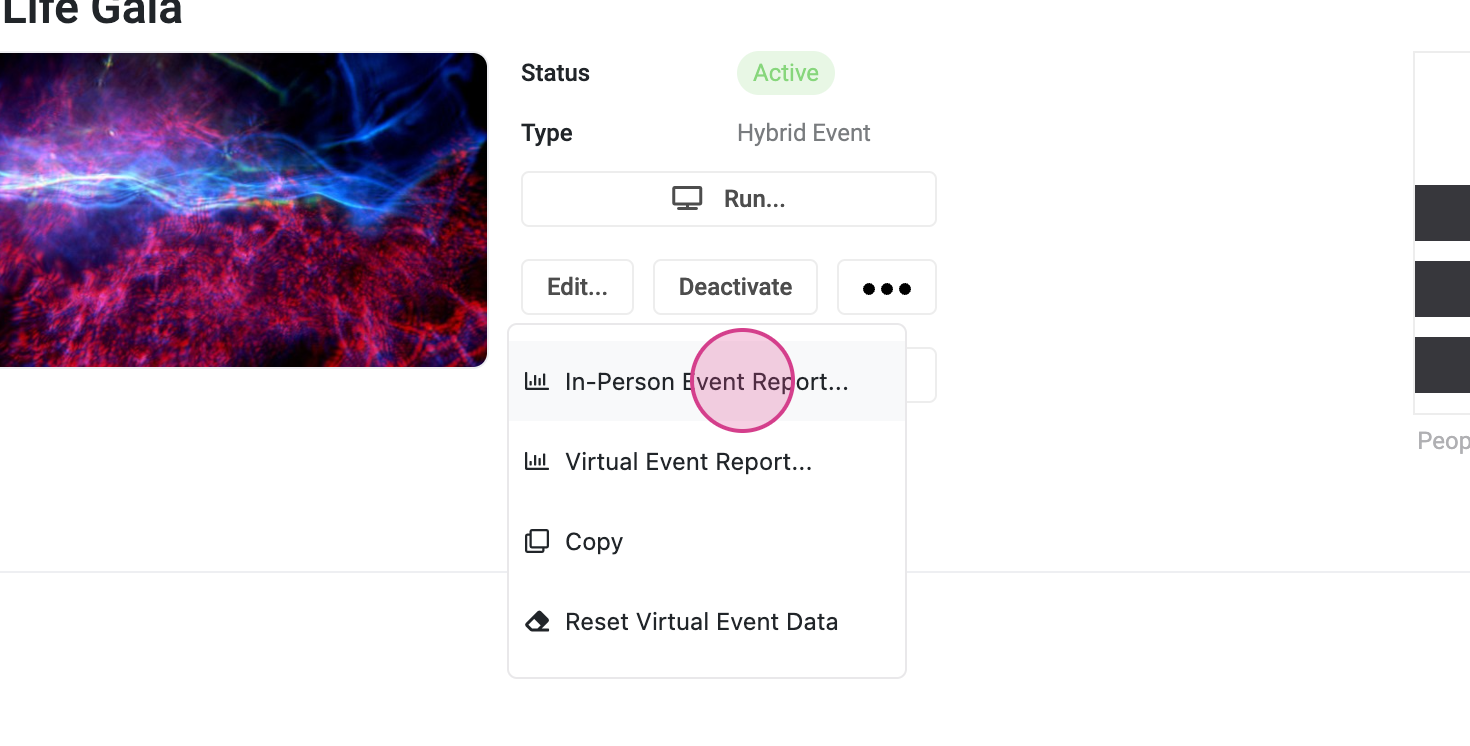Image resolution: width=1470 pixels, height=746 pixels.
Task: Choose the Copy menu entry
Action: [x=594, y=542]
